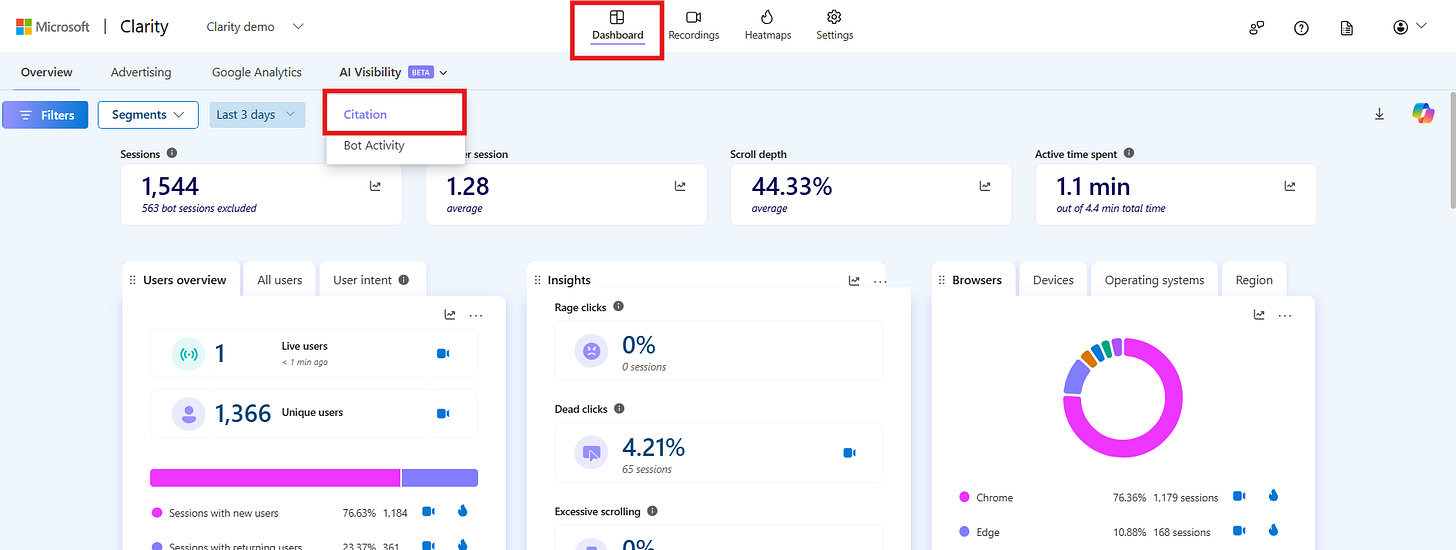Show chart in the Browsers card

(1259, 315)
